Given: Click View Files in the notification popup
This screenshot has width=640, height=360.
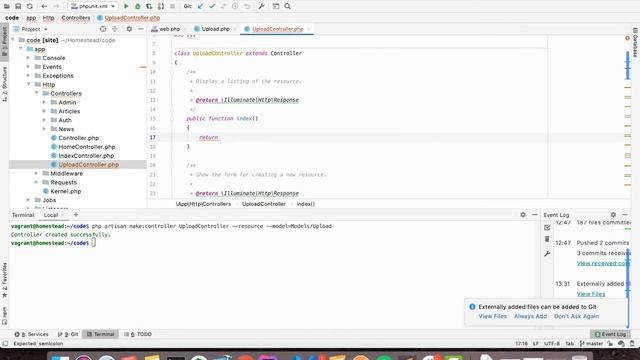Looking at the screenshot, I should 492,316.
